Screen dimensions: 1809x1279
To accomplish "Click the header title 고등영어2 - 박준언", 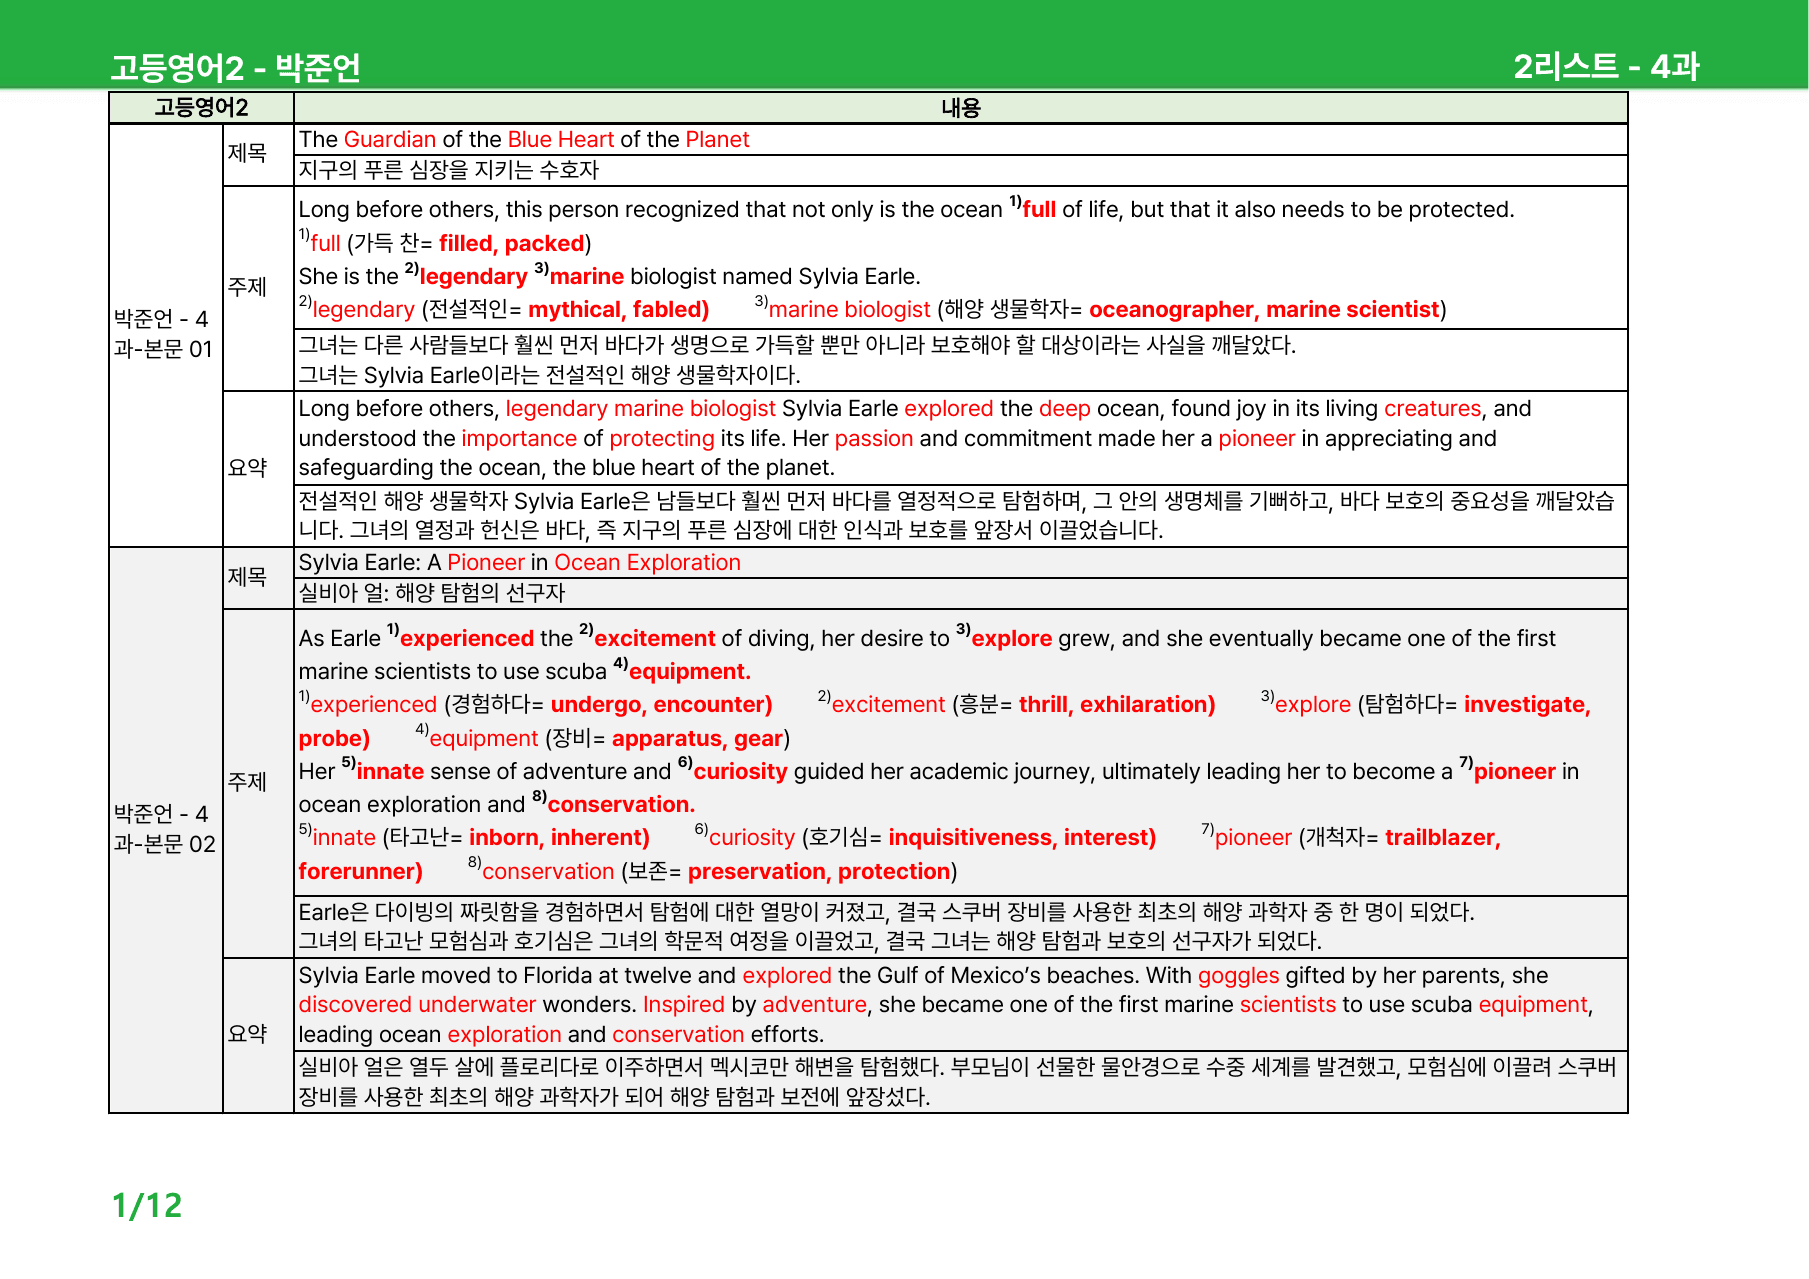I will (x=235, y=67).
